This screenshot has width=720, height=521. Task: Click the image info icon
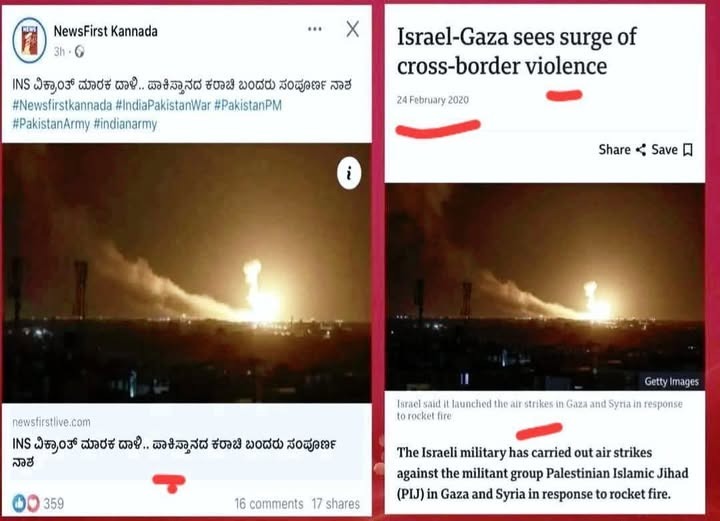point(349,174)
